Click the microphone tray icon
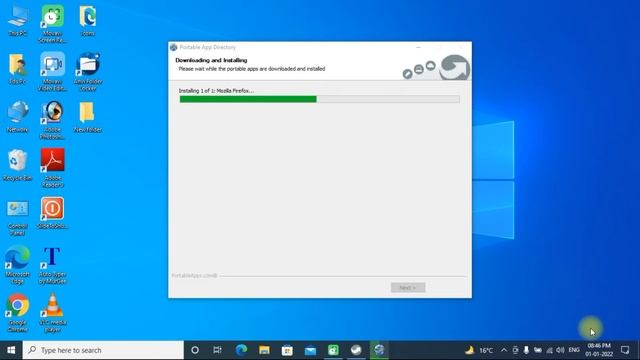The image size is (640, 360). 526,350
